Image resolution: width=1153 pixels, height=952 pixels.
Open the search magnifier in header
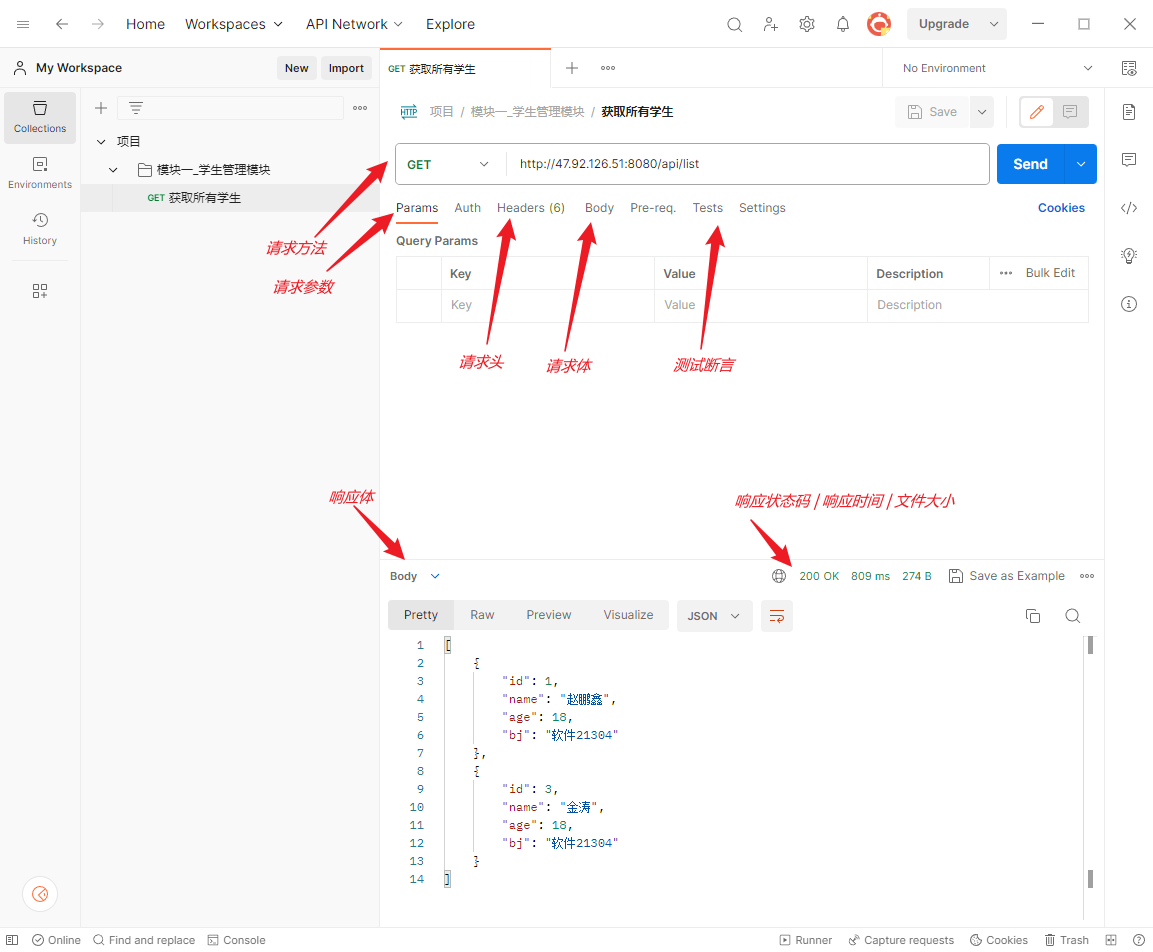(734, 24)
